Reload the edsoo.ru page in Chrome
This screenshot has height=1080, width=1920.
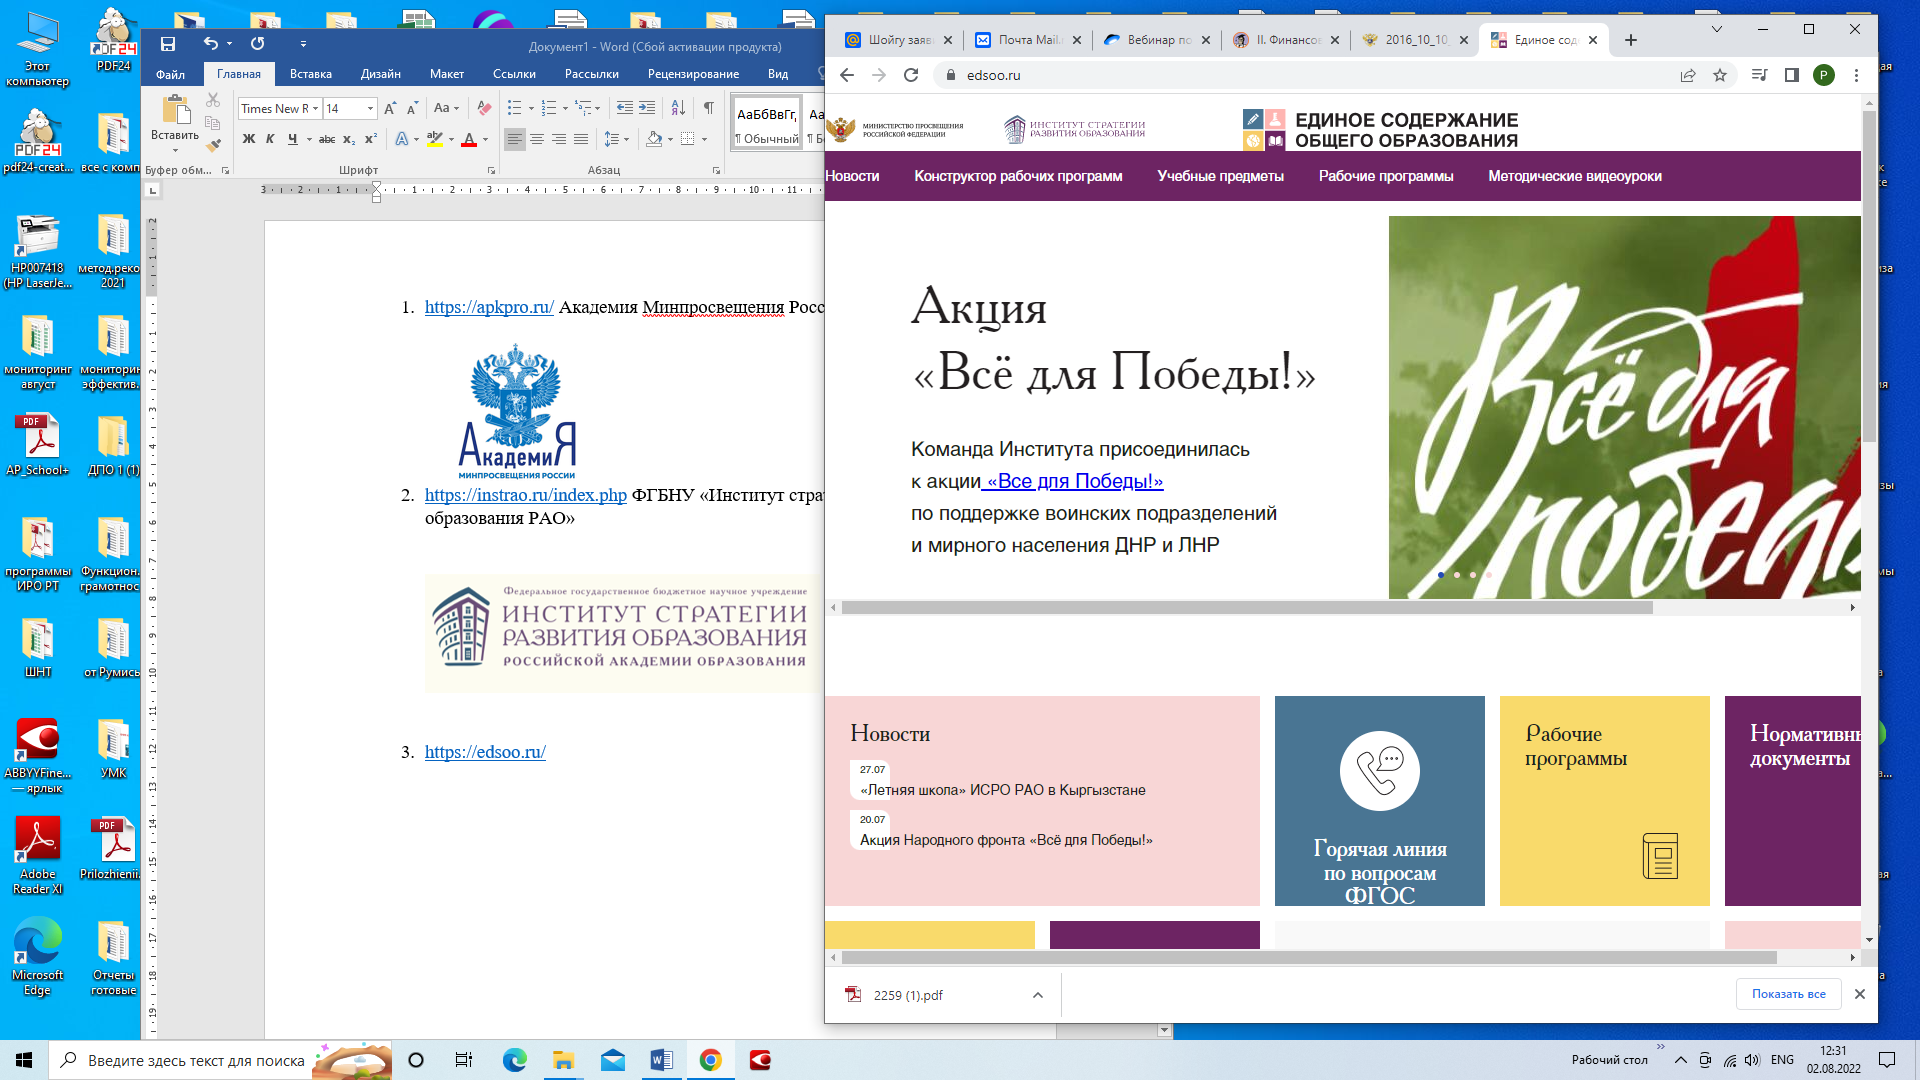pos(911,75)
